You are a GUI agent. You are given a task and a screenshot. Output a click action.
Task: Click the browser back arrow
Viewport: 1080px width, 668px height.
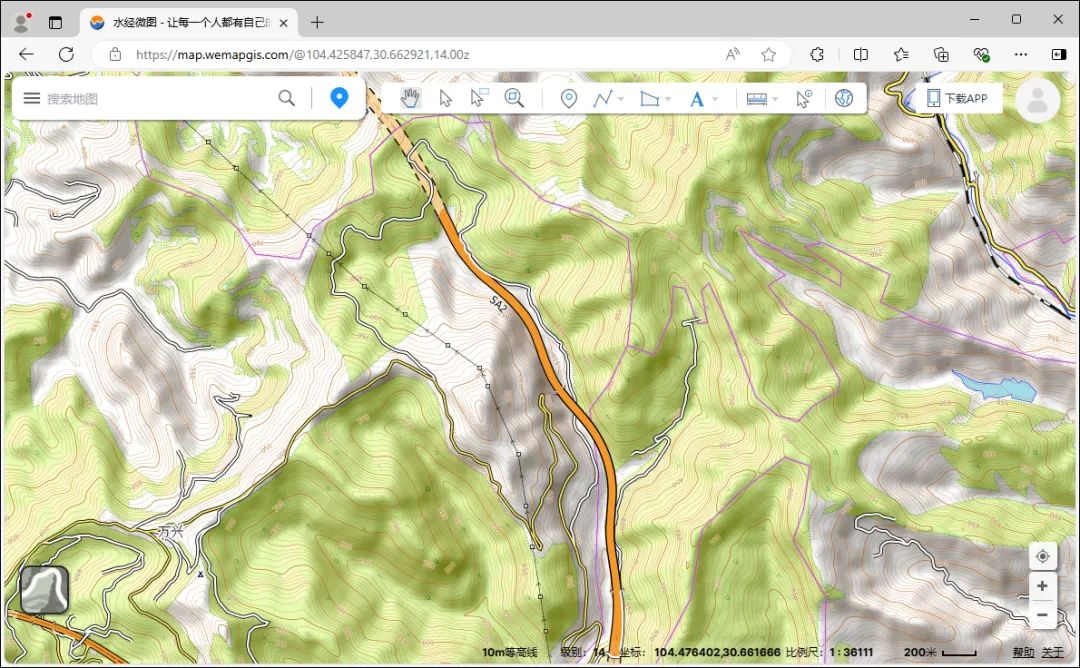click(x=26, y=54)
